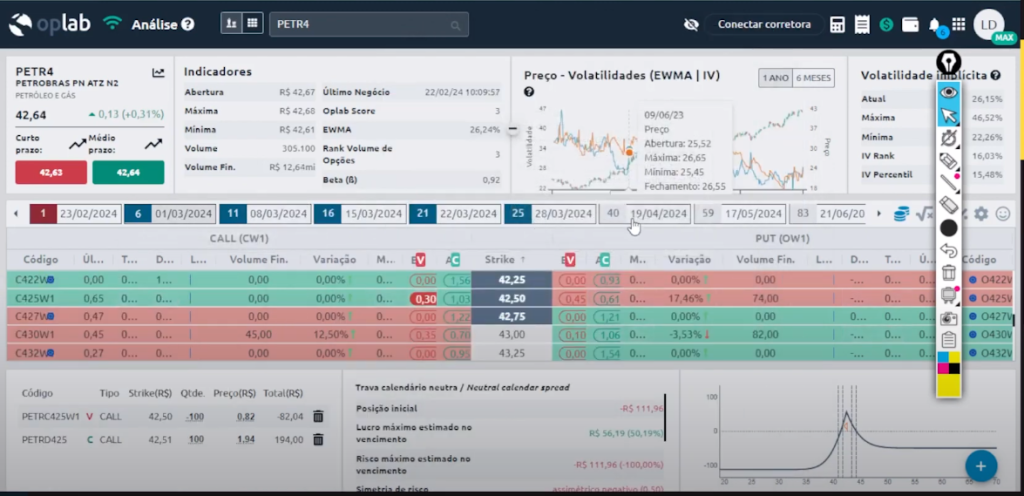Open the wallet icon in header
Screen dimensions: 1024x496
tap(910, 25)
